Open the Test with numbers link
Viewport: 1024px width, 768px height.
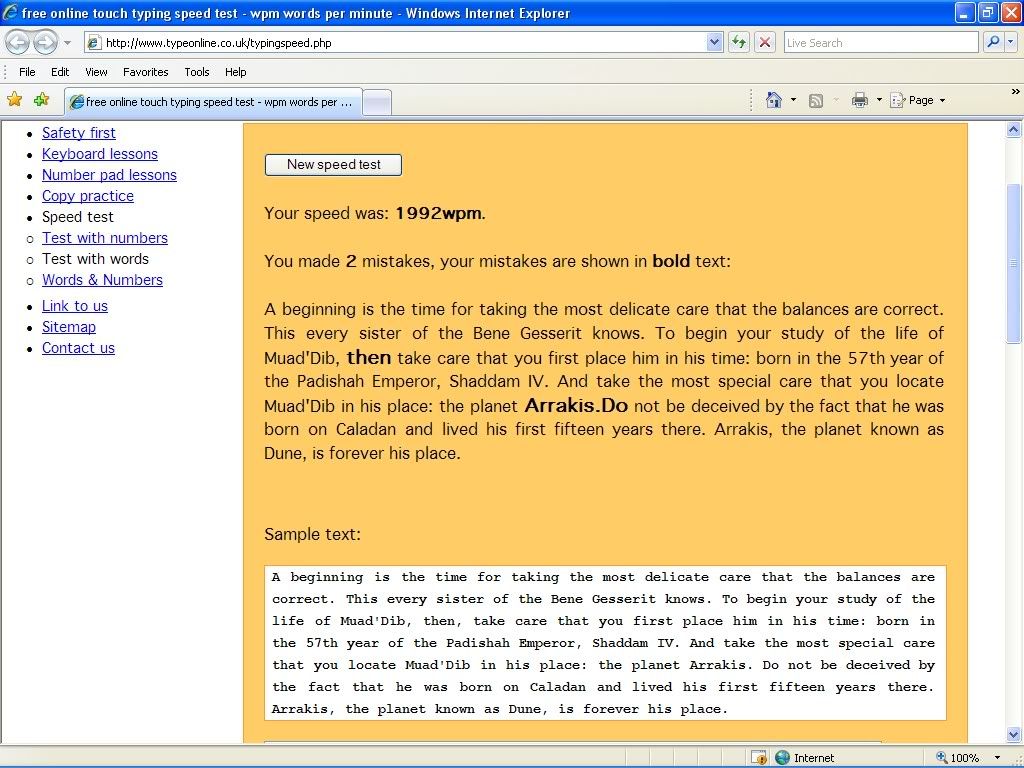pyautogui.click(x=105, y=238)
